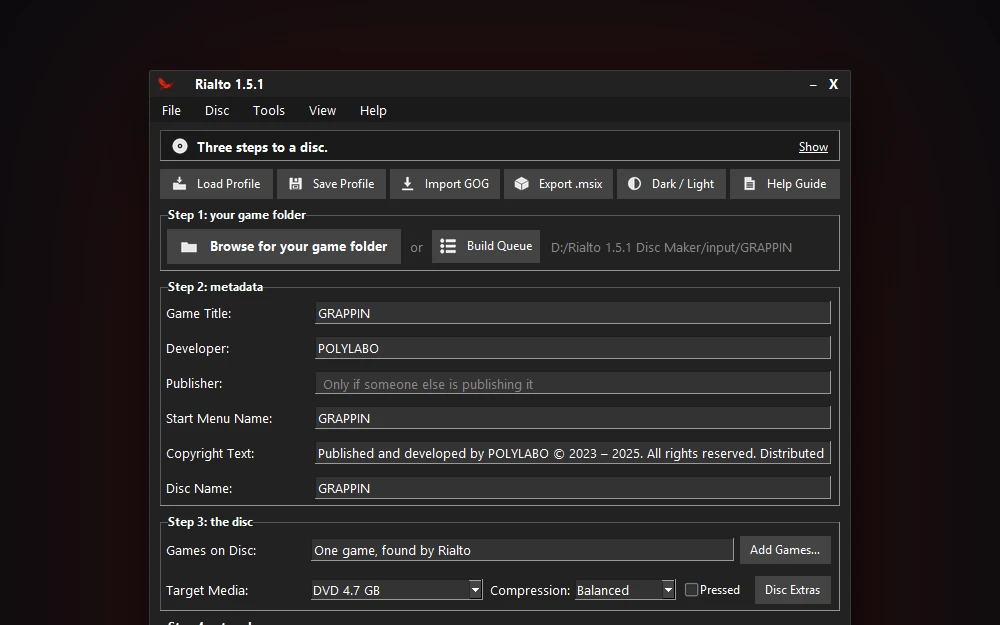Open the Tools menu
This screenshot has width=1000, height=625.
(x=268, y=110)
